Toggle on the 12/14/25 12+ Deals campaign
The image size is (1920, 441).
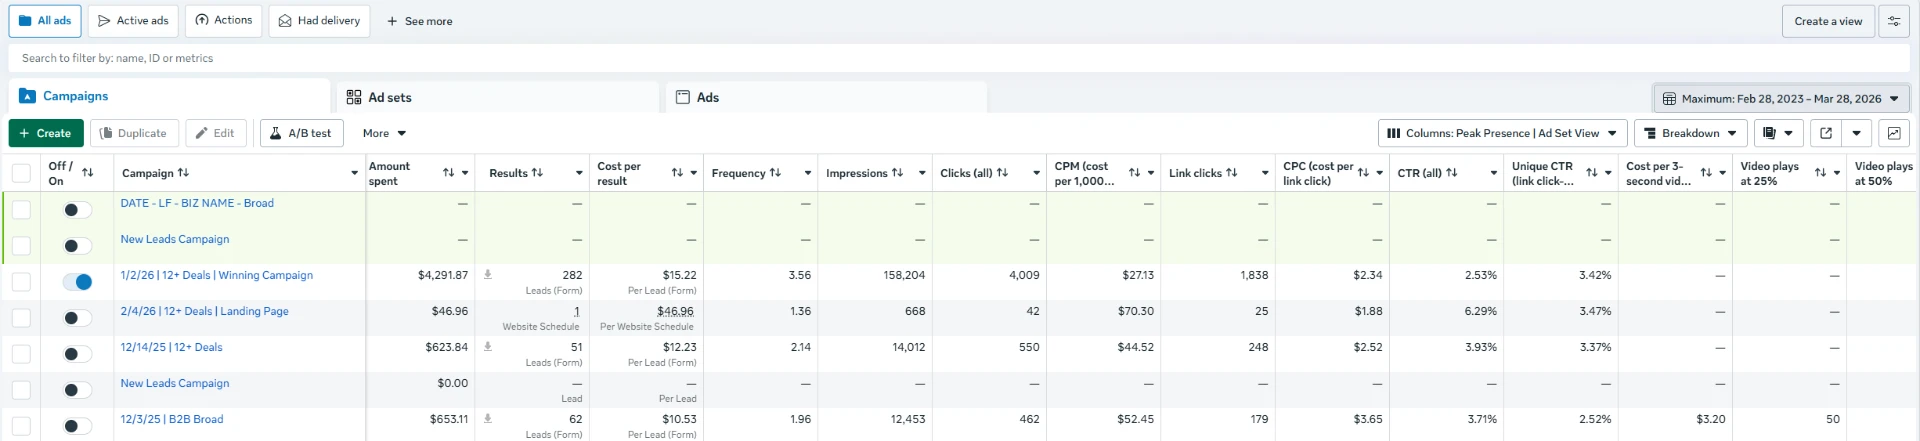click(x=77, y=354)
